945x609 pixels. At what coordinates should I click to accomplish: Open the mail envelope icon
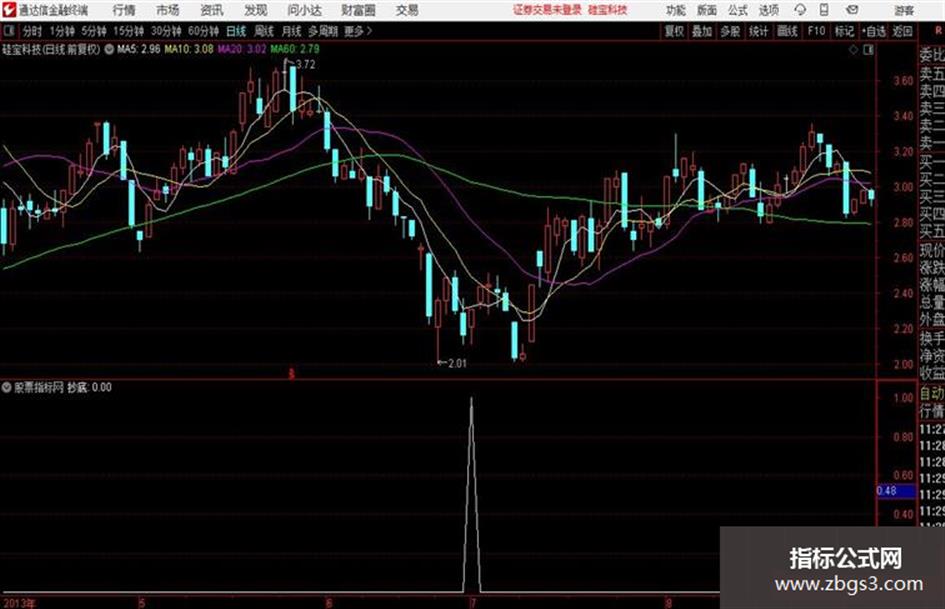click(x=852, y=10)
